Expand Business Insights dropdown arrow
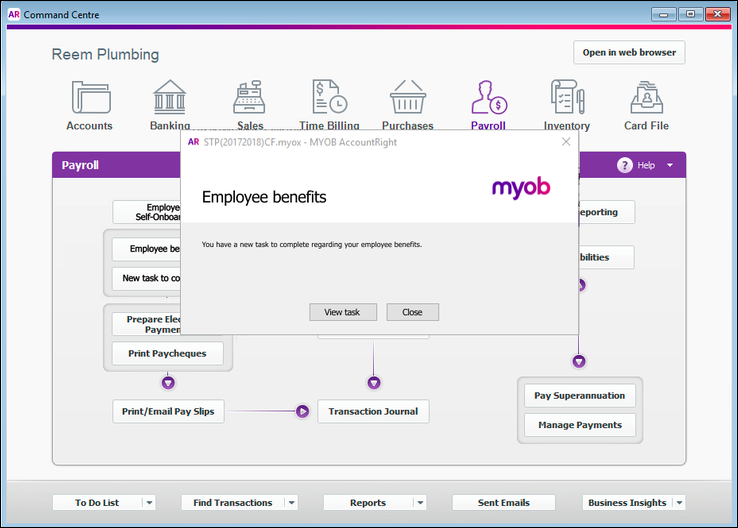 pyautogui.click(x=679, y=503)
